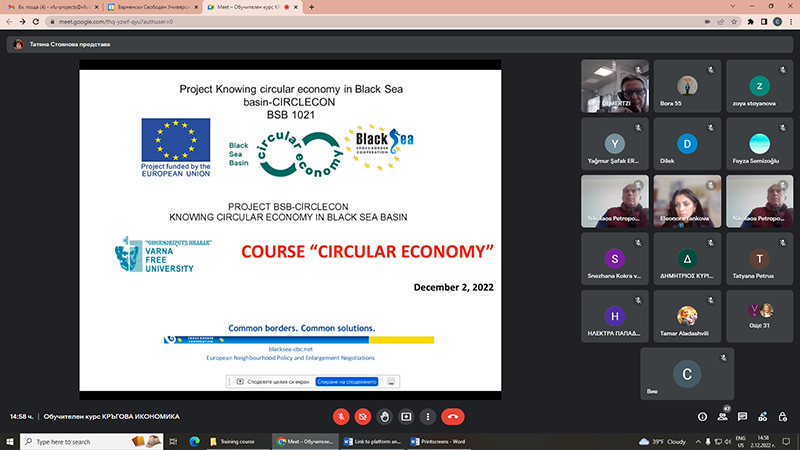800x450 pixels.
Task: Open 'Още 31' more participants tile
Action: click(760, 317)
